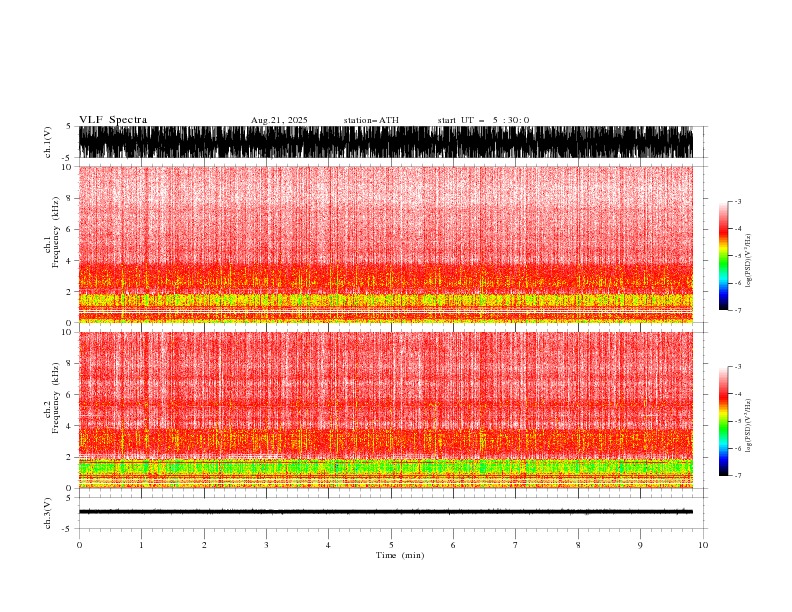Viewport: 792px width, 612px height.
Task: Click the log(PSD) label of ch.2 color bar
Action: coord(749,426)
